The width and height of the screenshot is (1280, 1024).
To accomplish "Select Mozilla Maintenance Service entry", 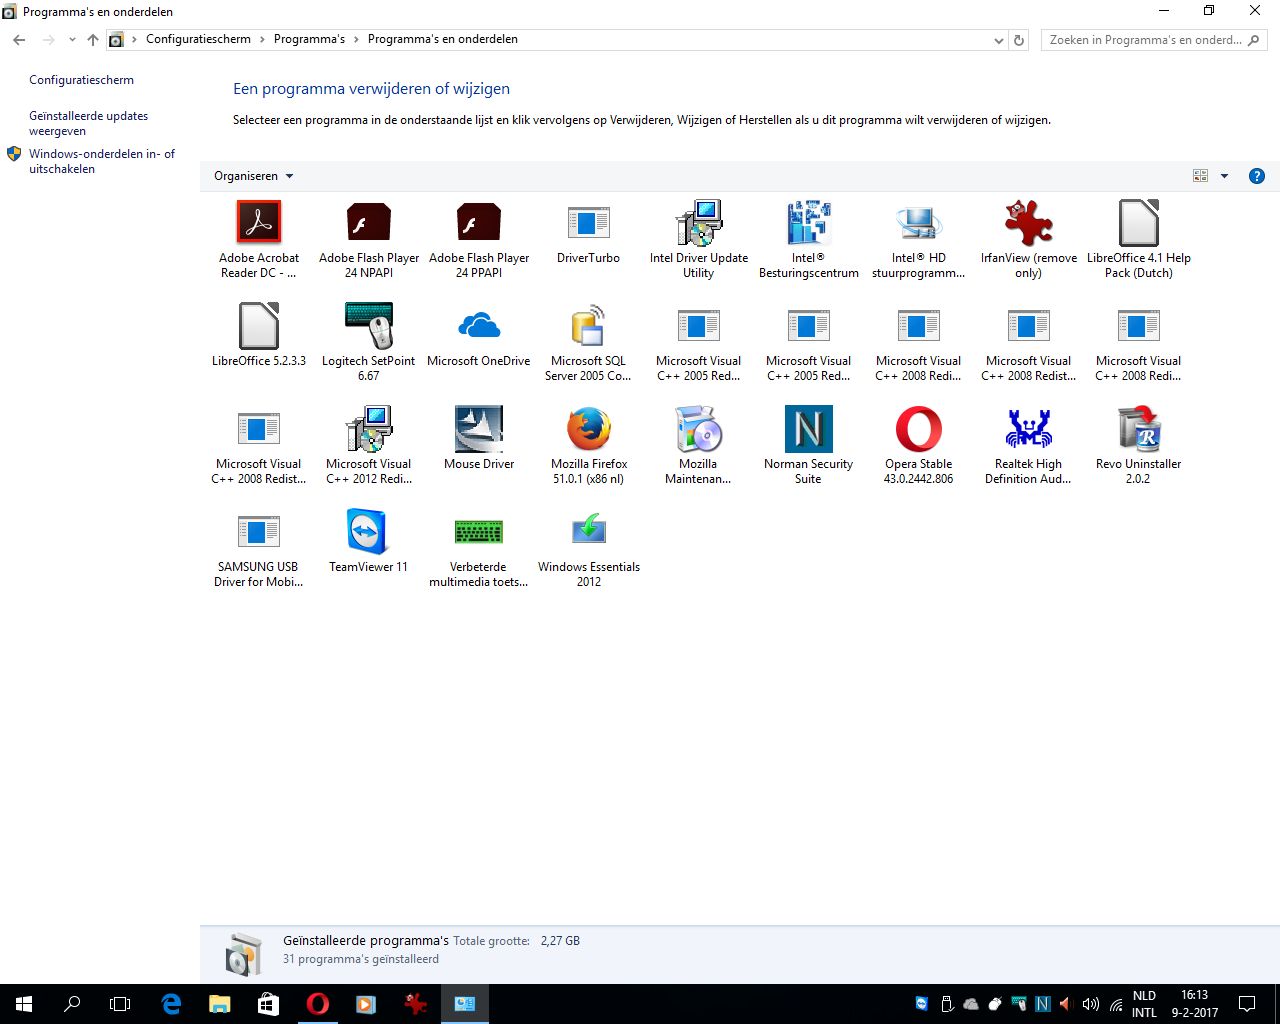I will (x=699, y=446).
